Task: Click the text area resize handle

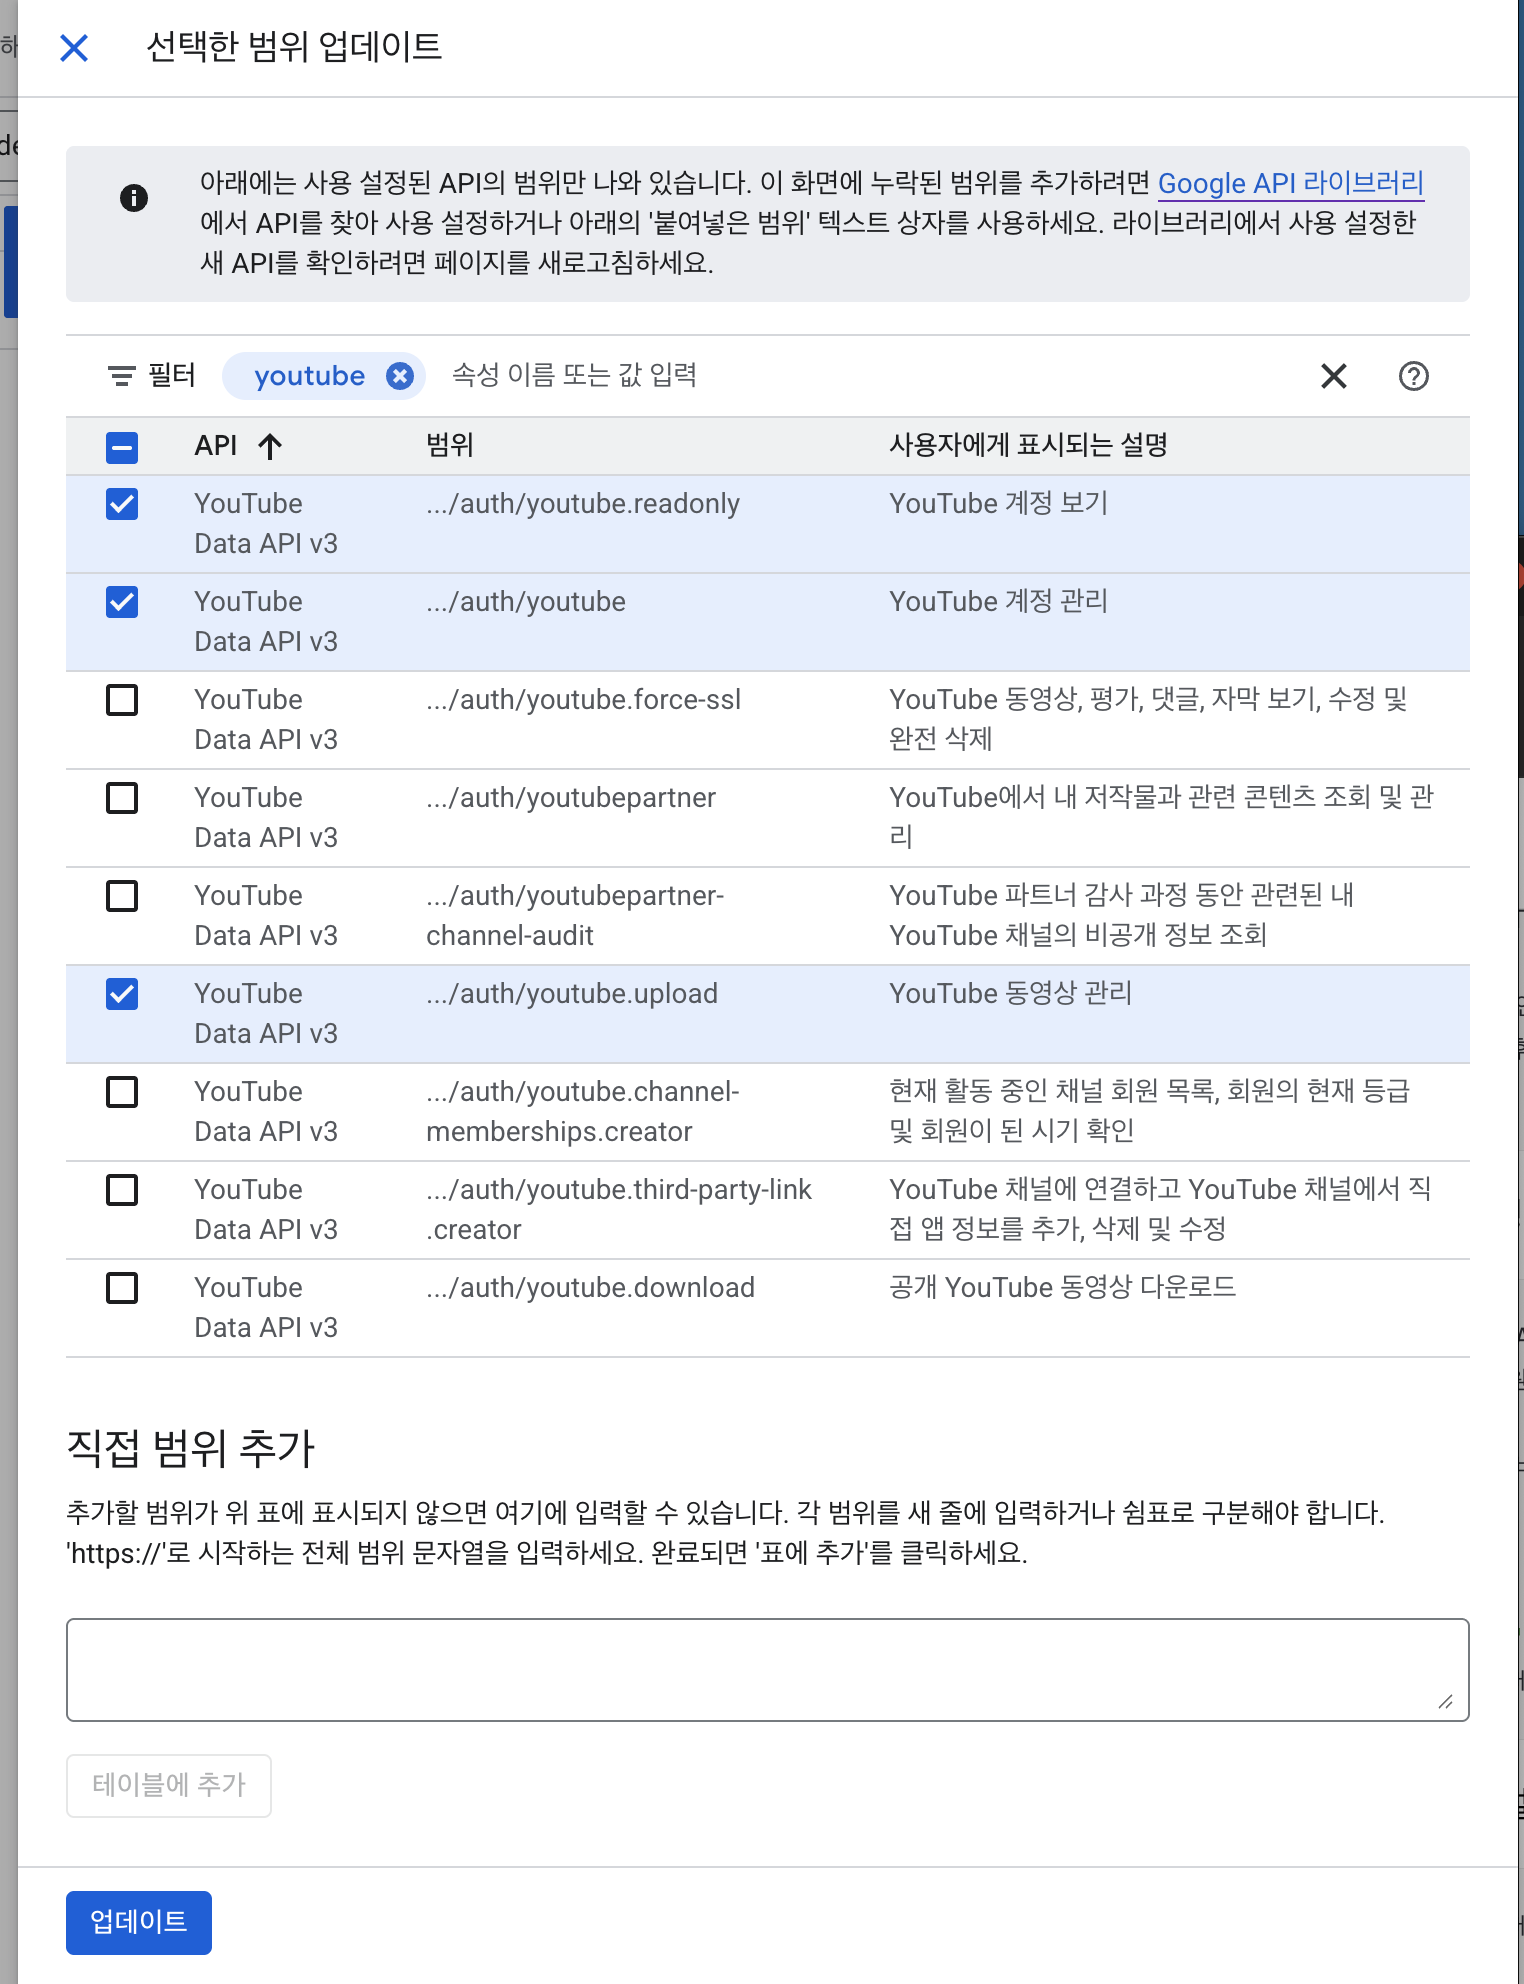Action: [x=1445, y=1701]
